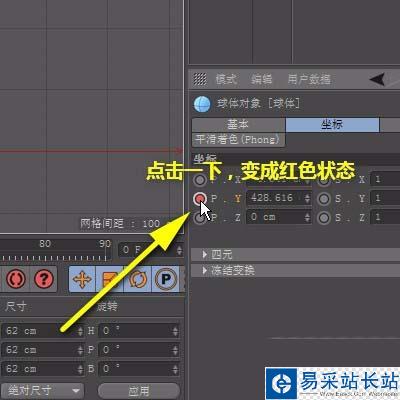Click the back arrow in attribute manager
The image size is (400, 400).
click(x=377, y=79)
